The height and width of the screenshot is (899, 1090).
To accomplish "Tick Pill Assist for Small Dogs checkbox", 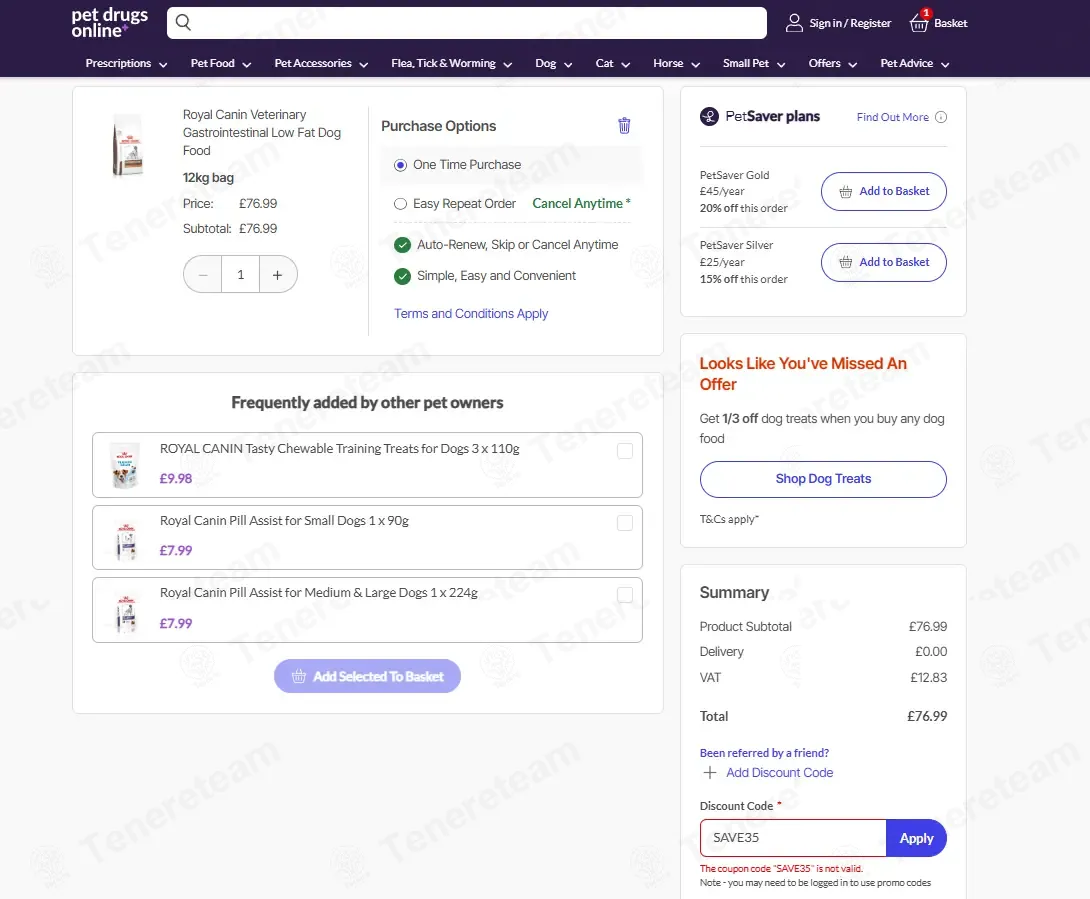I will pyautogui.click(x=625, y=523).
